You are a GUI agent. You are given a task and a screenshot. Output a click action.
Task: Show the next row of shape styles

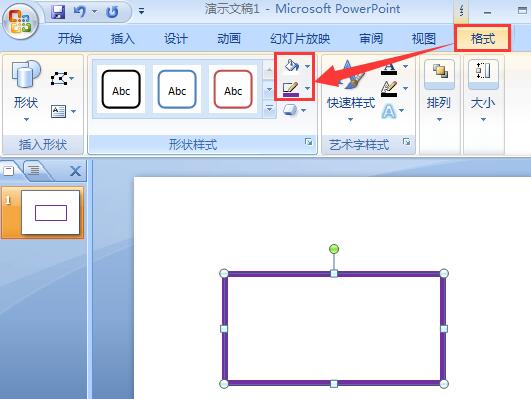[x=269, y=90]
